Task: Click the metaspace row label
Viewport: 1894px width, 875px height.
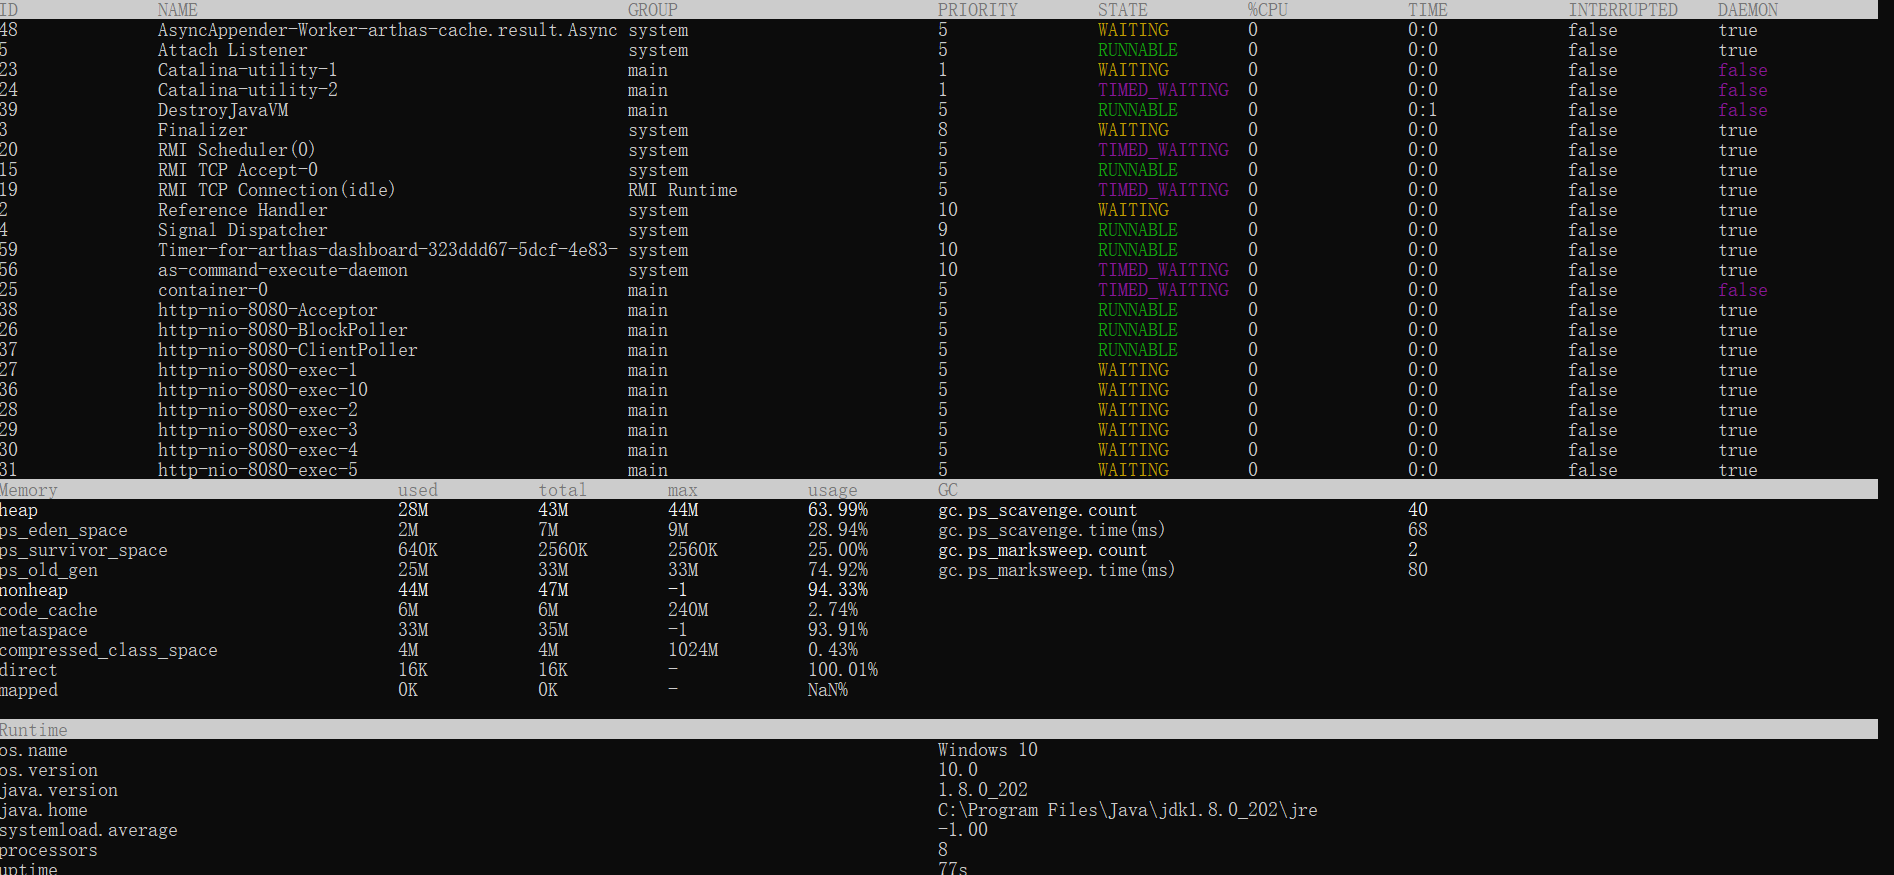Action: point(44,630)
